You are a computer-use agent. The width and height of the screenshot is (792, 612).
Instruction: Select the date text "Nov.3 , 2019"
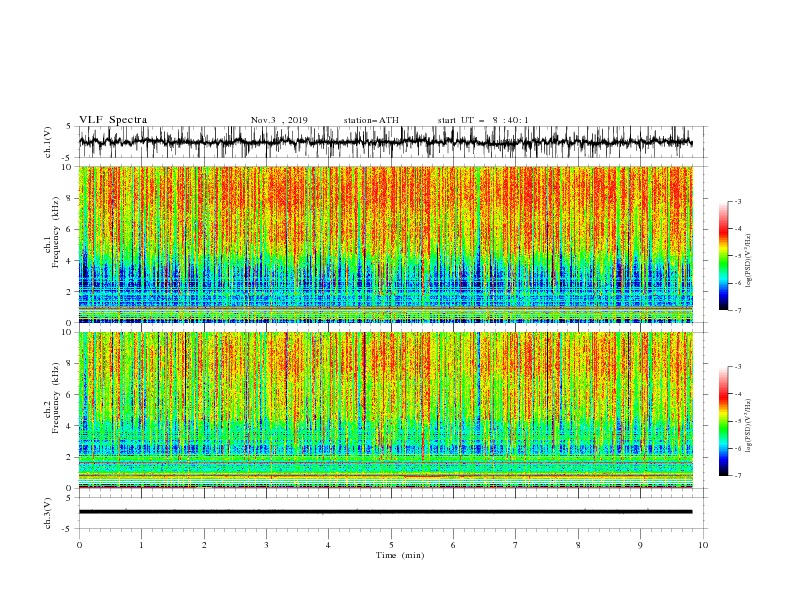(279, 120)
